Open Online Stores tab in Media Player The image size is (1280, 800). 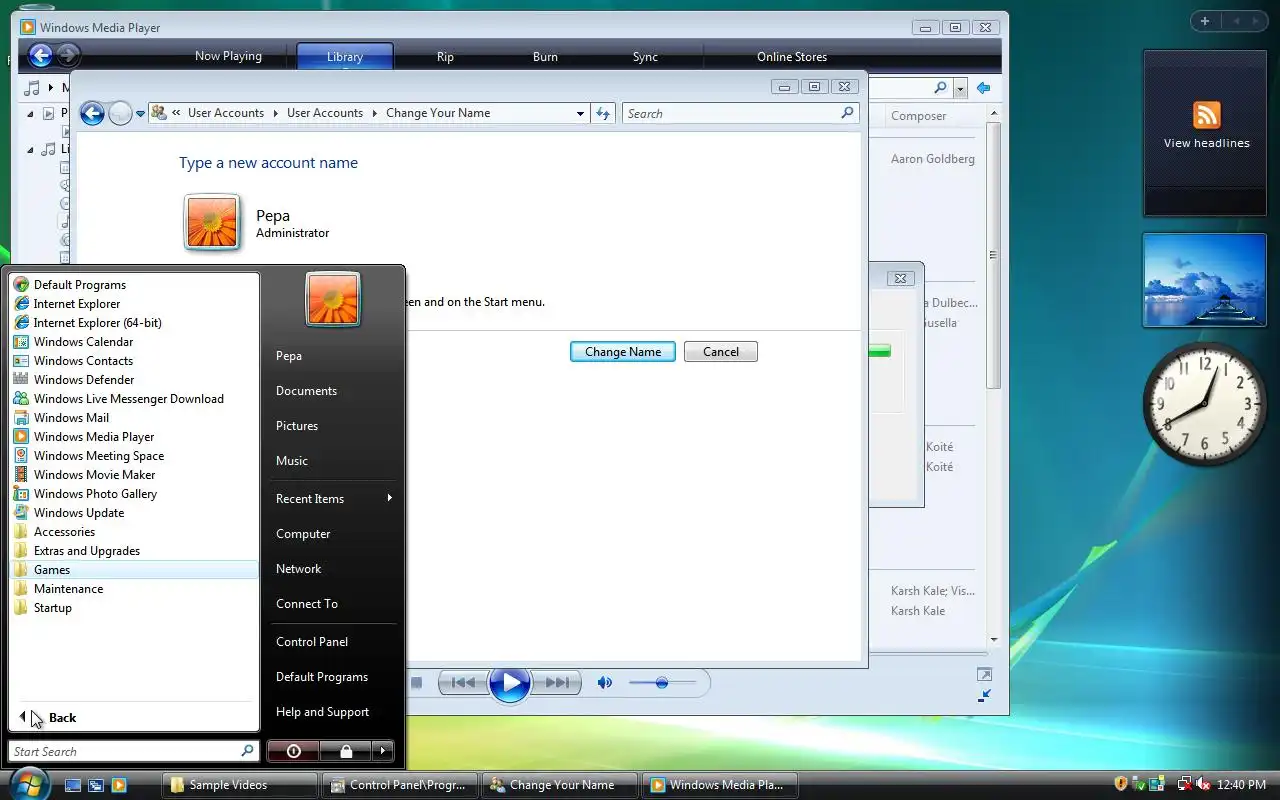click(x=792, y=57)
